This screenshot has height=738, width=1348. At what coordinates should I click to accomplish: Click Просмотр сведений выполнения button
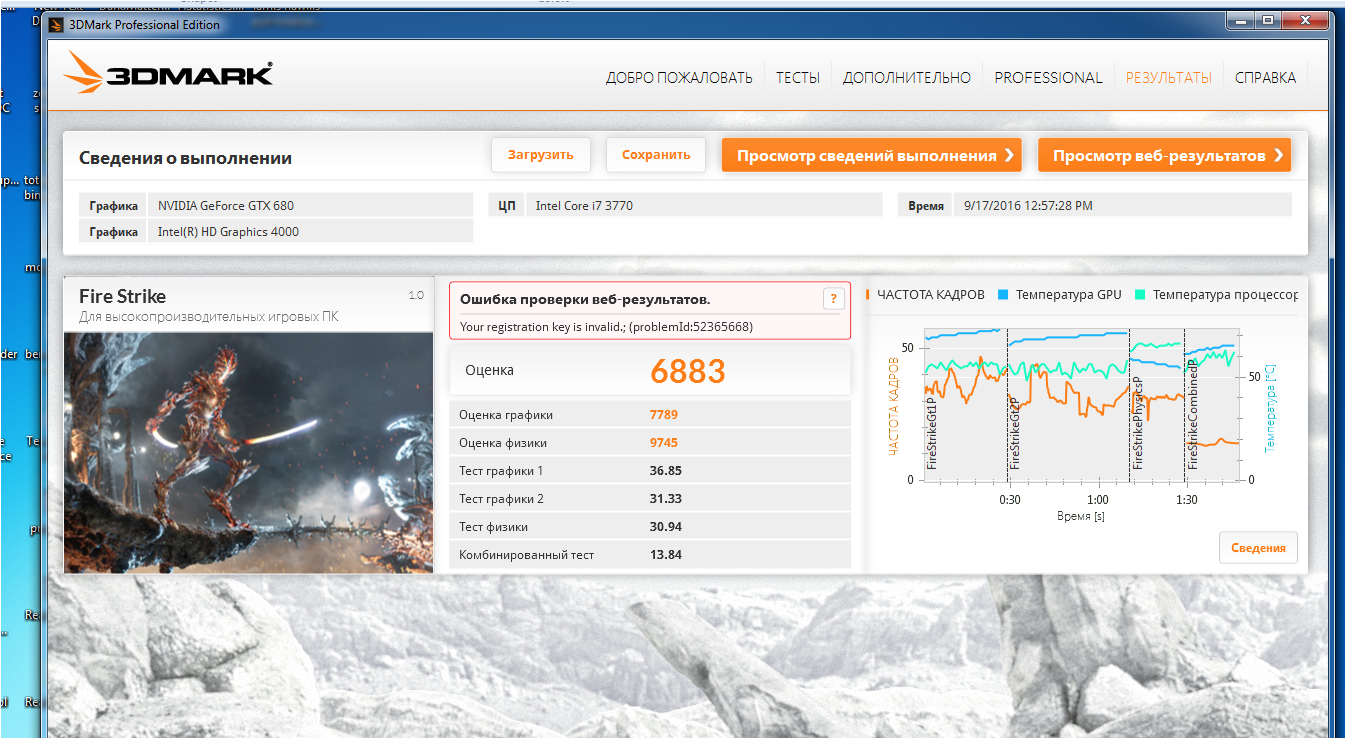[x=871, y=155]
